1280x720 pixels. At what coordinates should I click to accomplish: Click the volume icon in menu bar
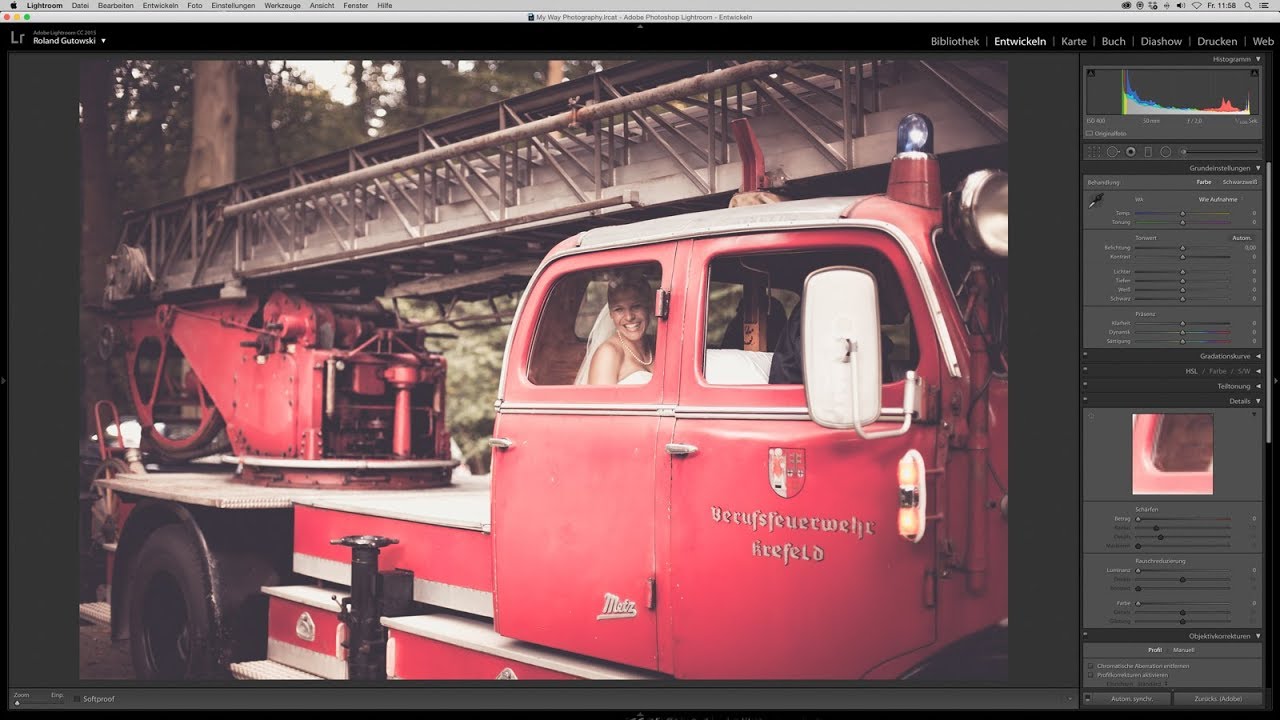(1180, 6)
